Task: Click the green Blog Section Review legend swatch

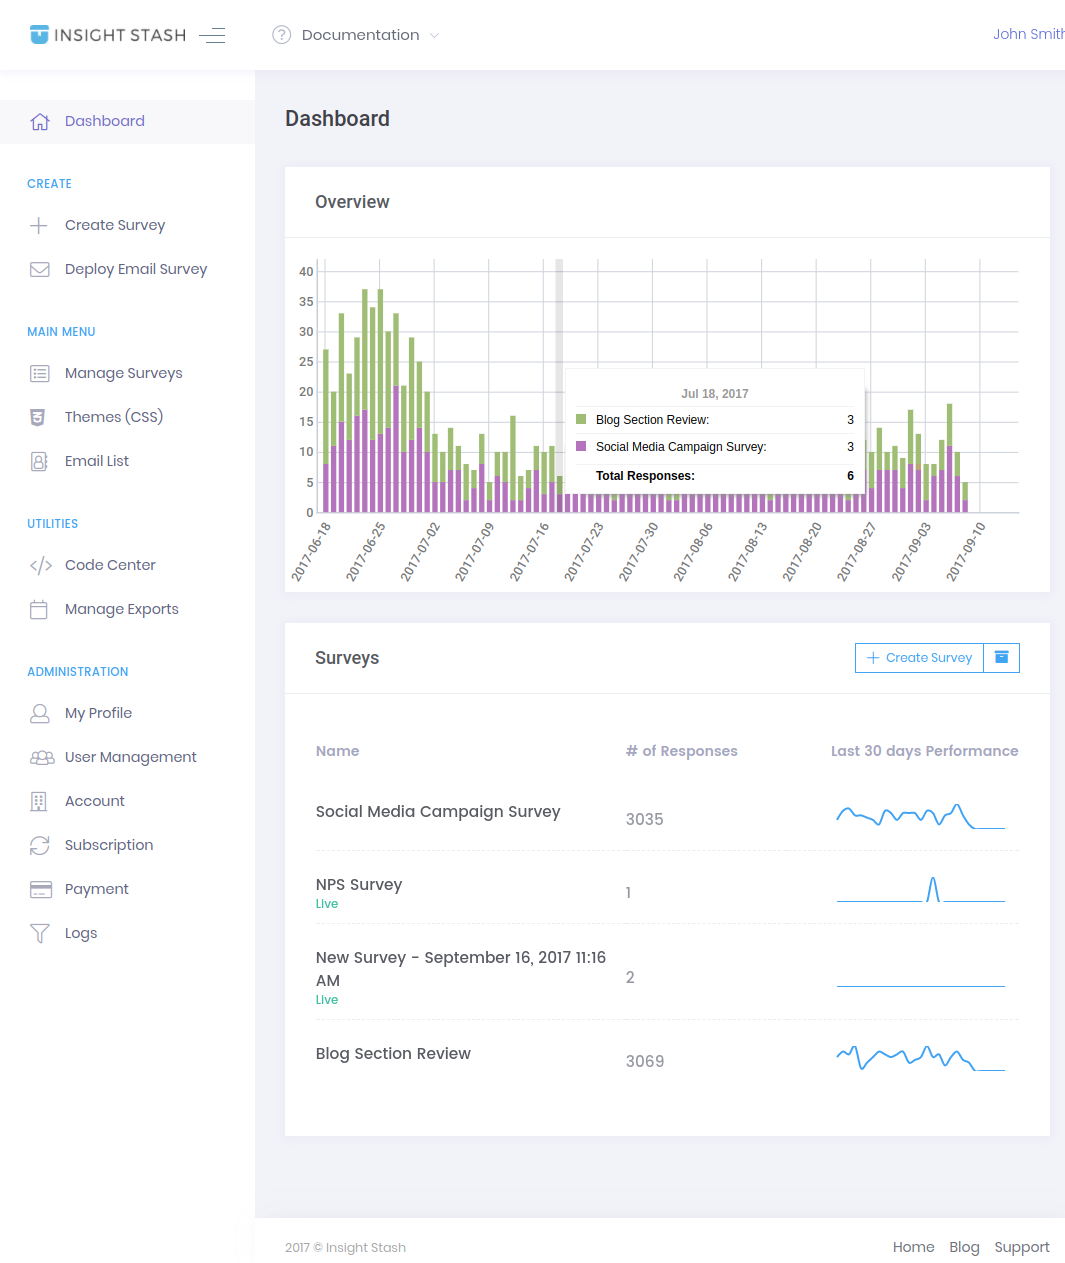Action: (581, 419)
